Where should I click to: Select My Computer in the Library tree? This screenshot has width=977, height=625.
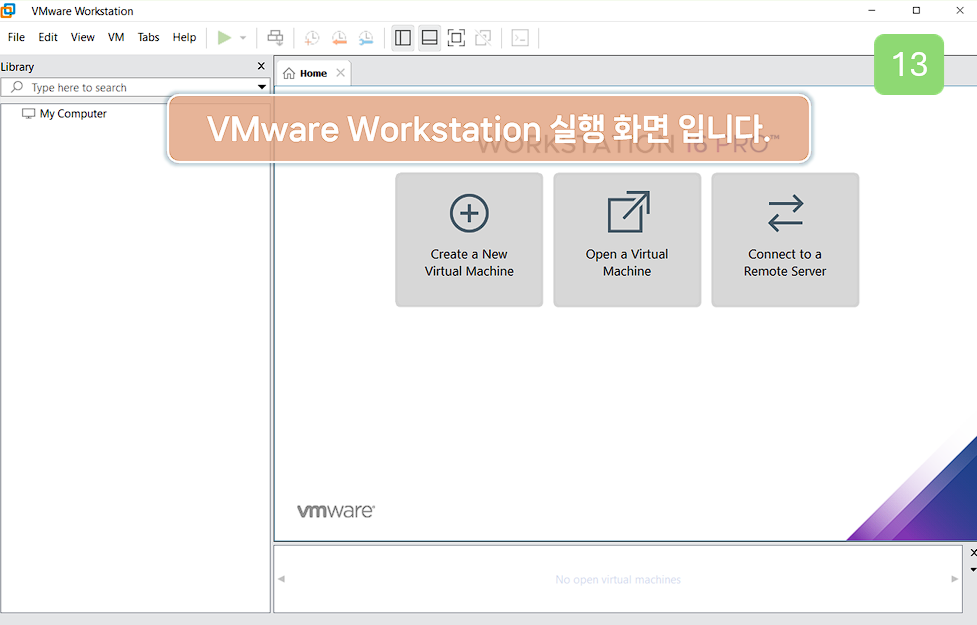coord(67,113)
